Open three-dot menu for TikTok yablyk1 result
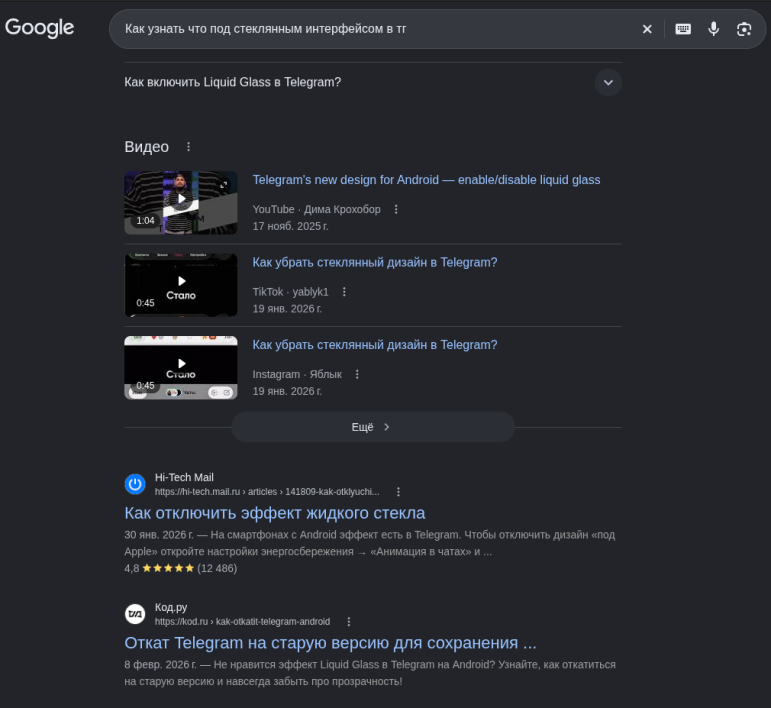Viewport: 771px width, 708px height. [344, 292]
